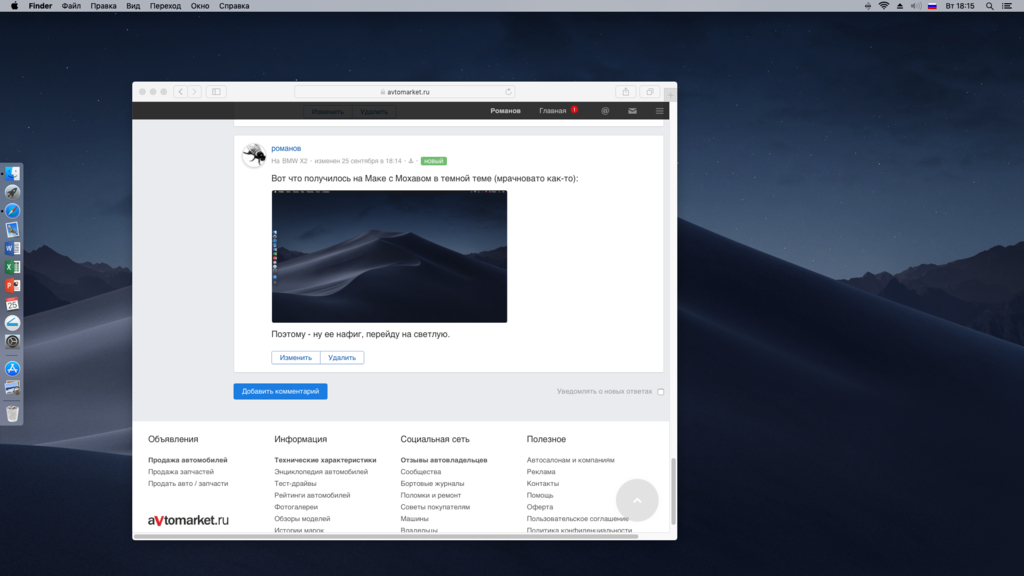Open Романов profile in site header
This screenshot has height=576, width=1024.
(x=505, y=111)
